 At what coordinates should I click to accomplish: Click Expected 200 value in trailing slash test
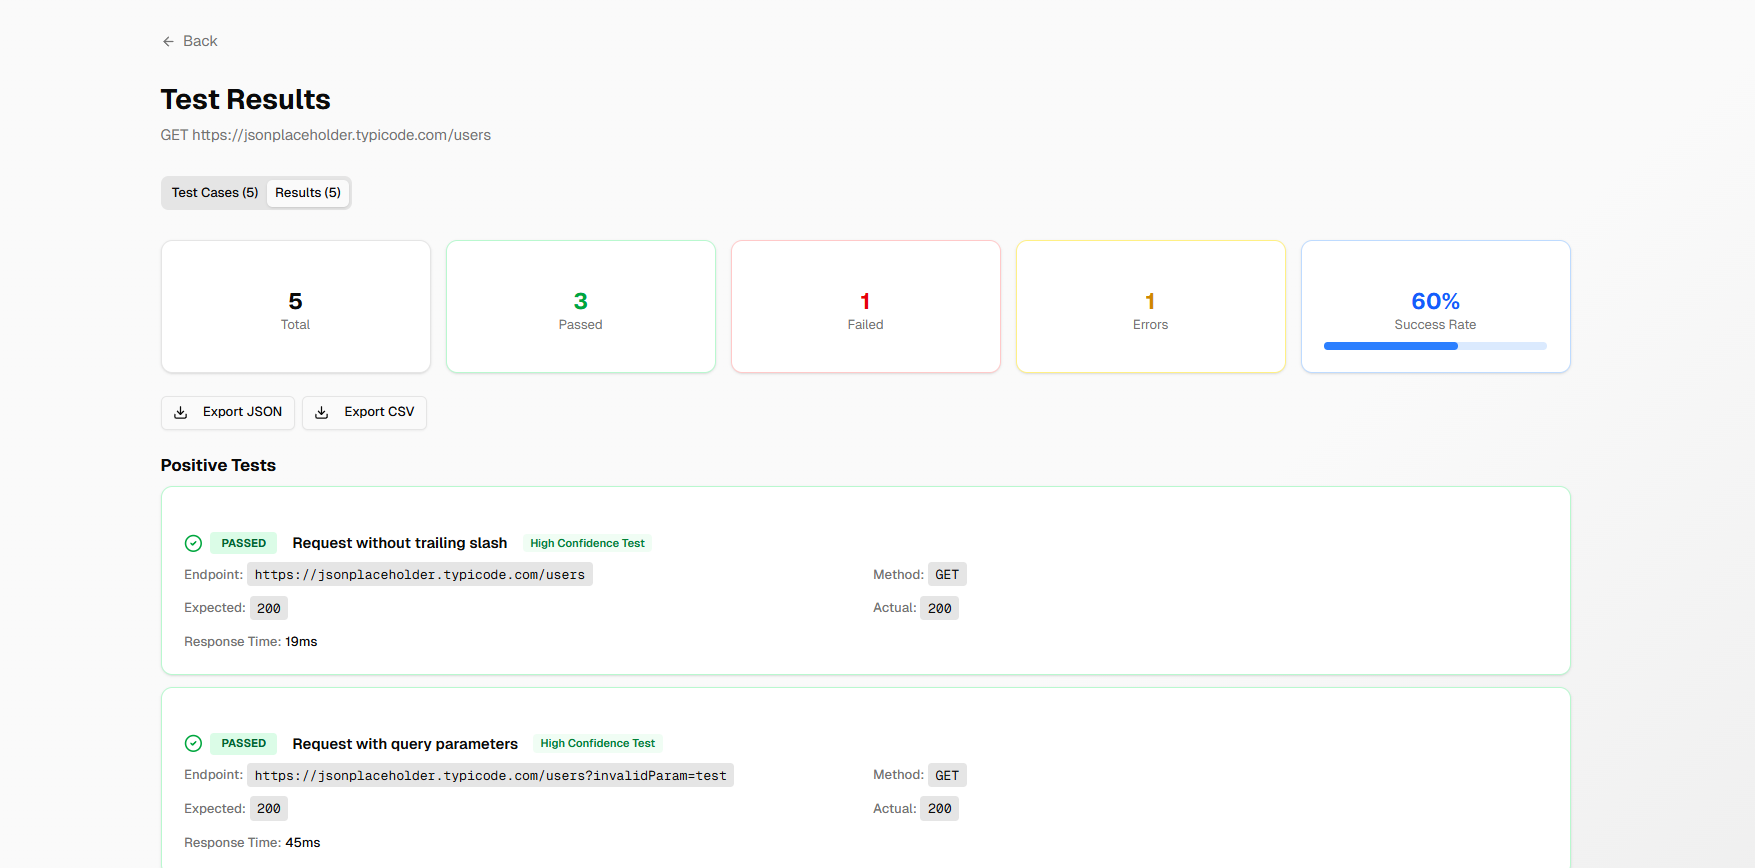(269, 608)
